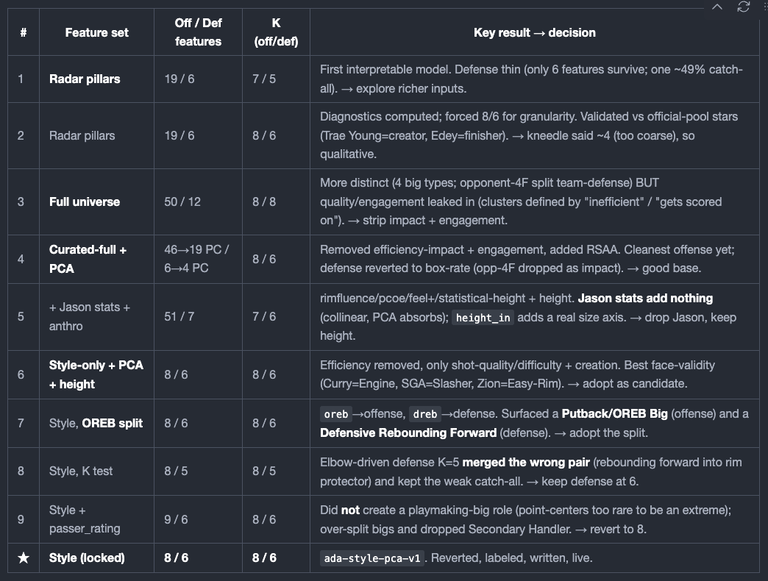Select the 'Feature set' column header
This screenshot has height=581, width=768.
point(96,33)
